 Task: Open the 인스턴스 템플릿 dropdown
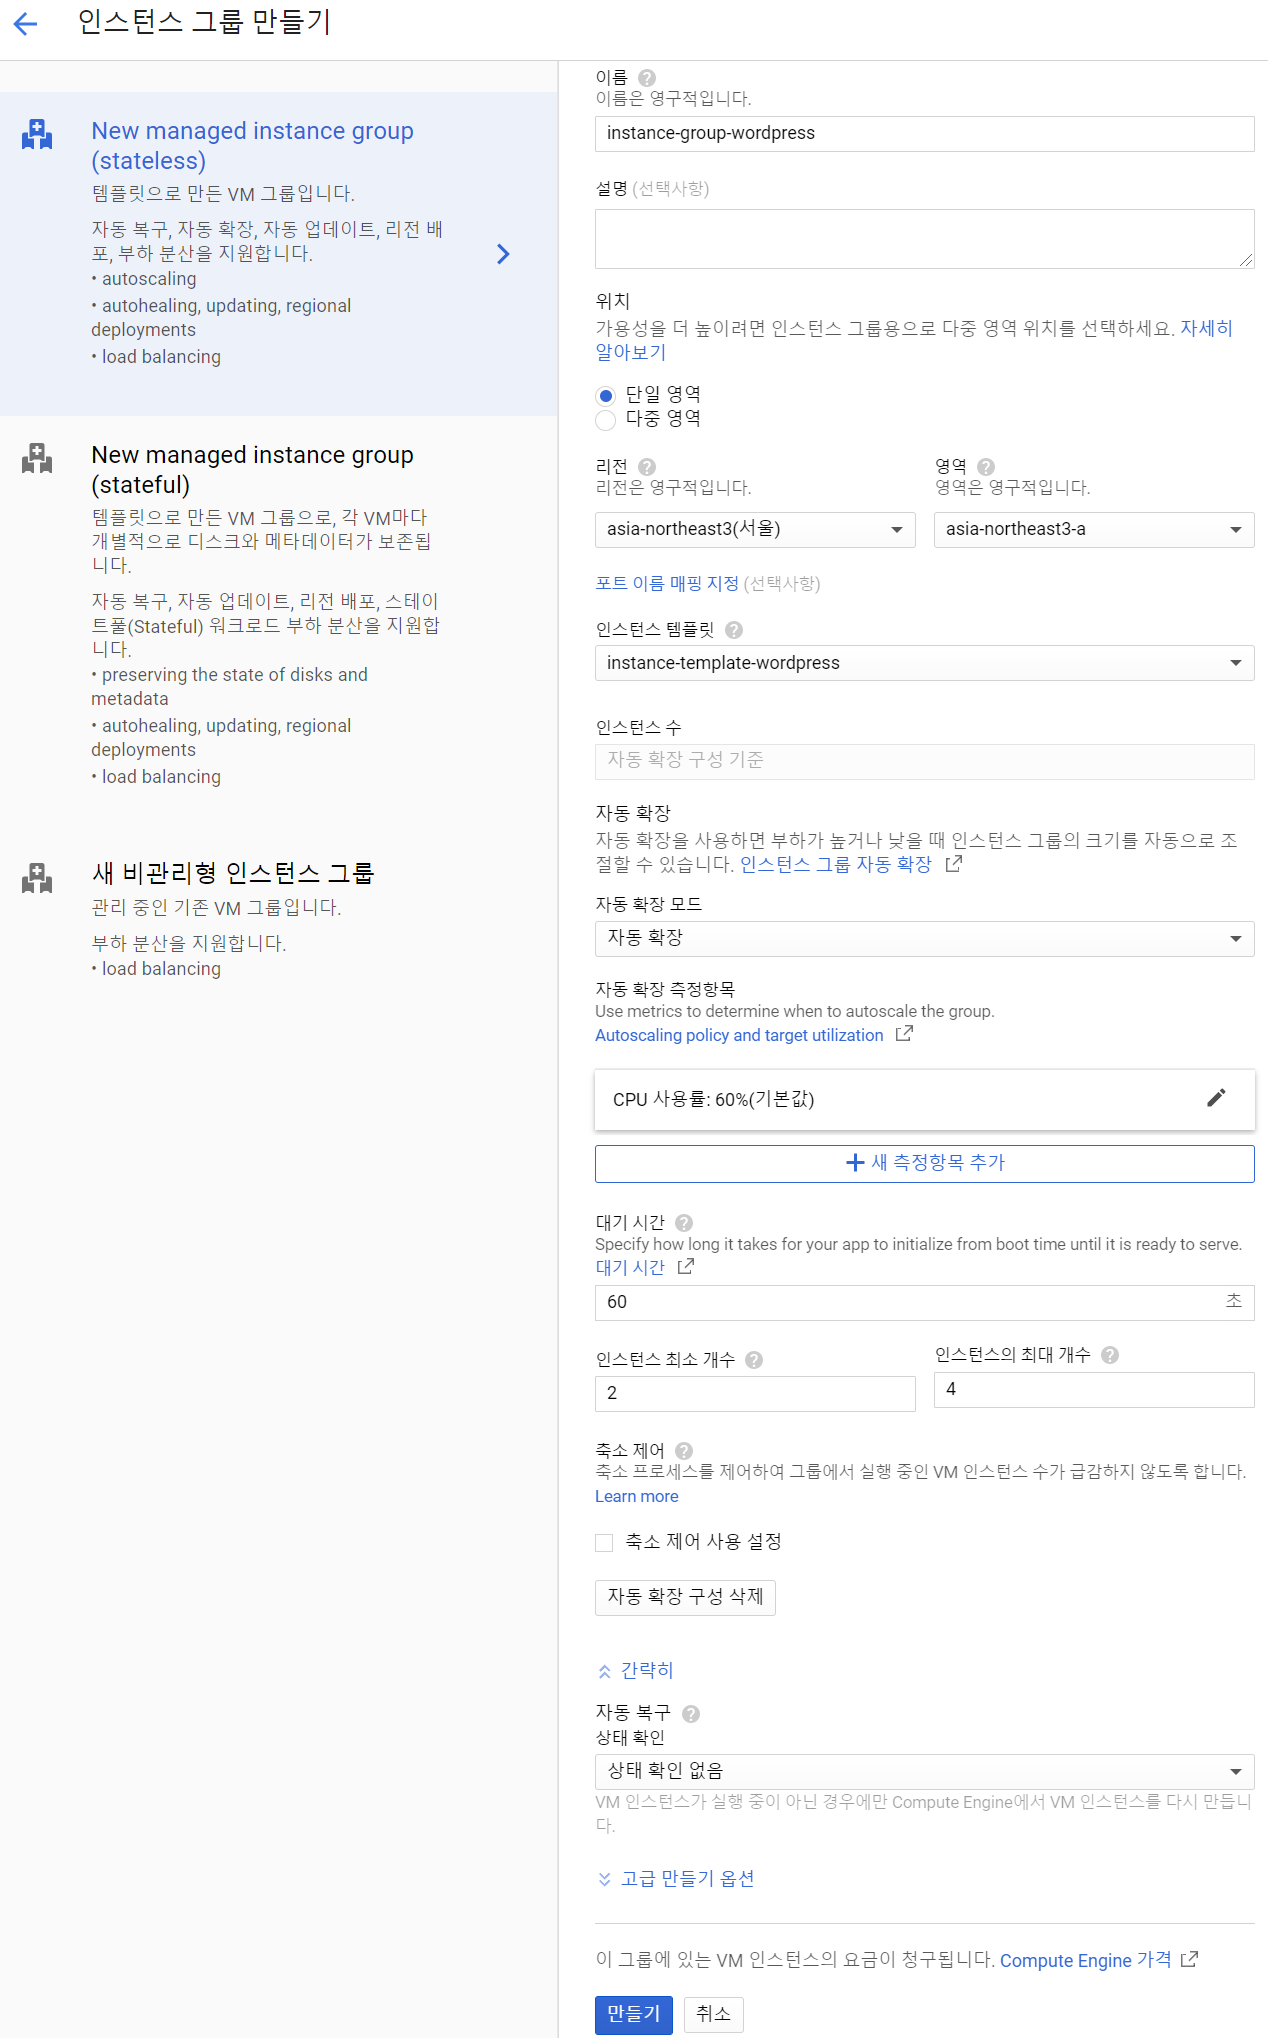pos(925,663)
